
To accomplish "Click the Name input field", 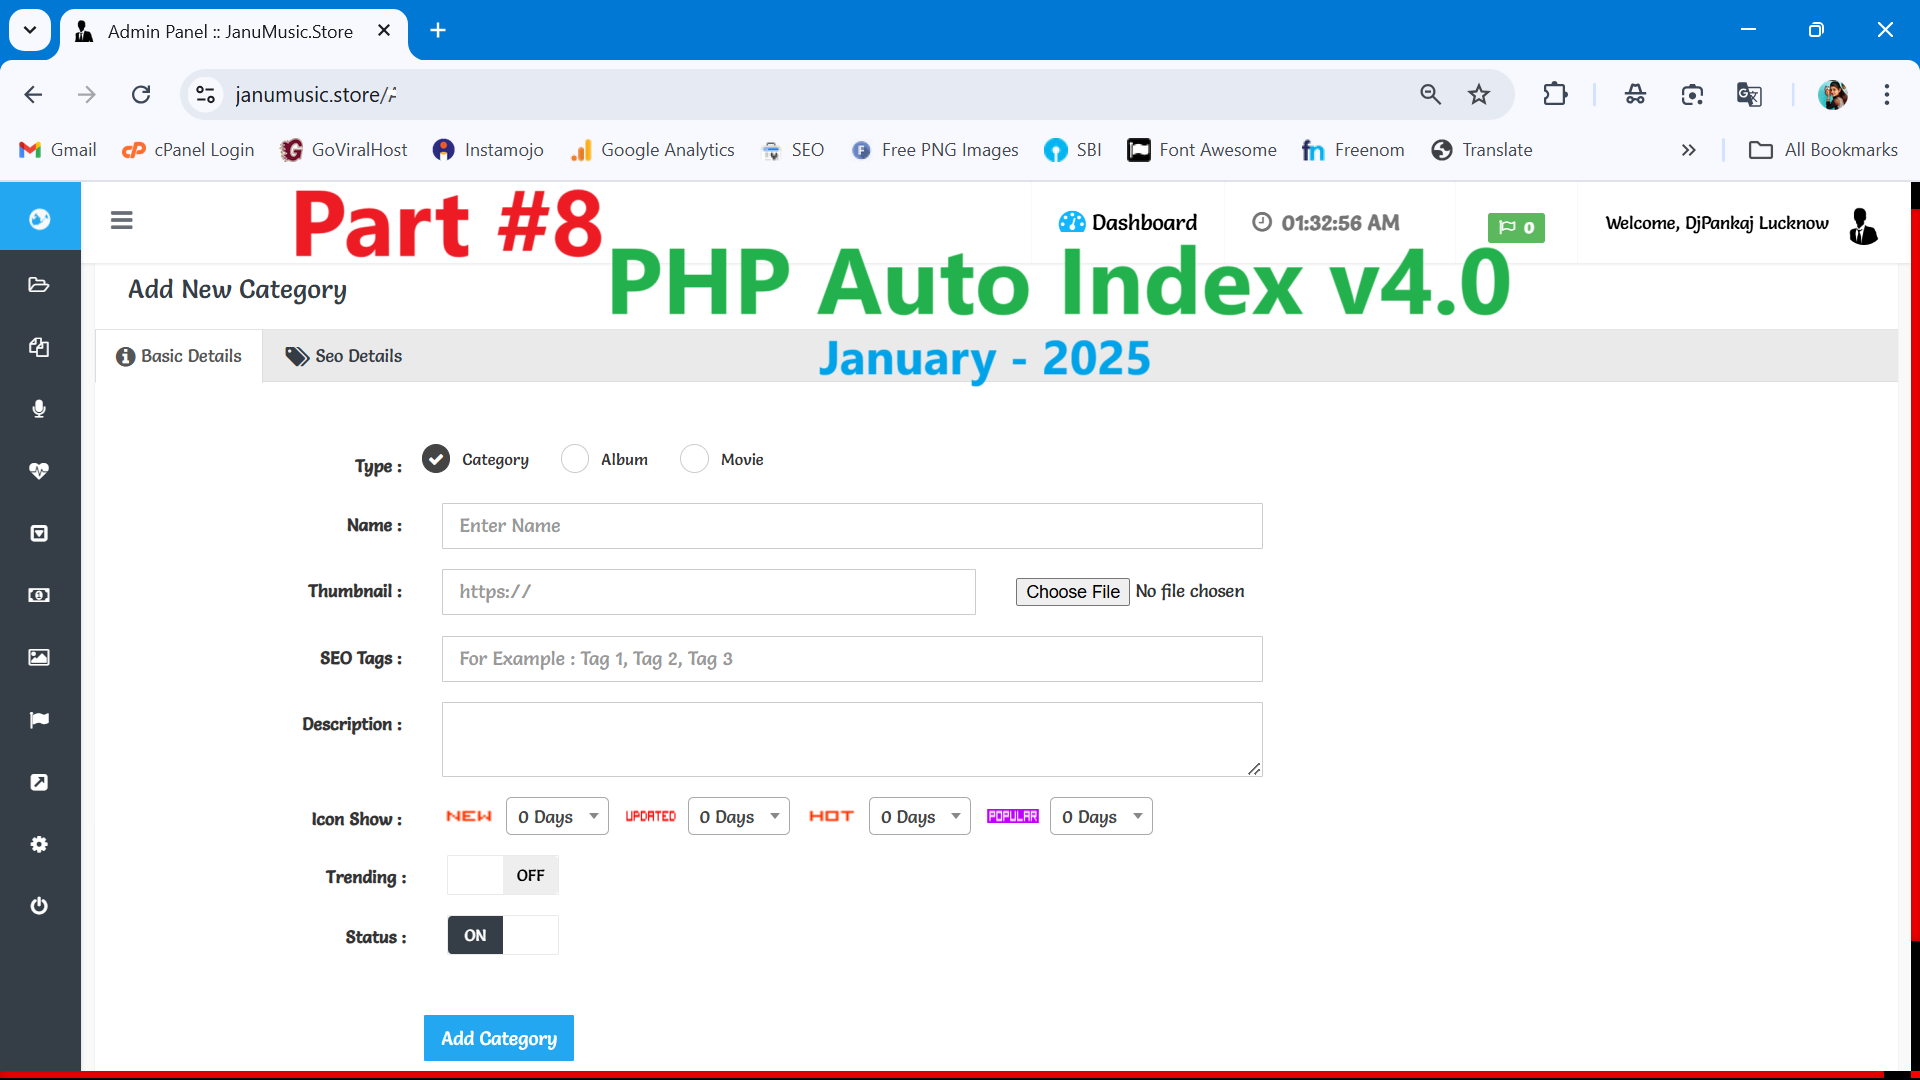I will point(851,525).
